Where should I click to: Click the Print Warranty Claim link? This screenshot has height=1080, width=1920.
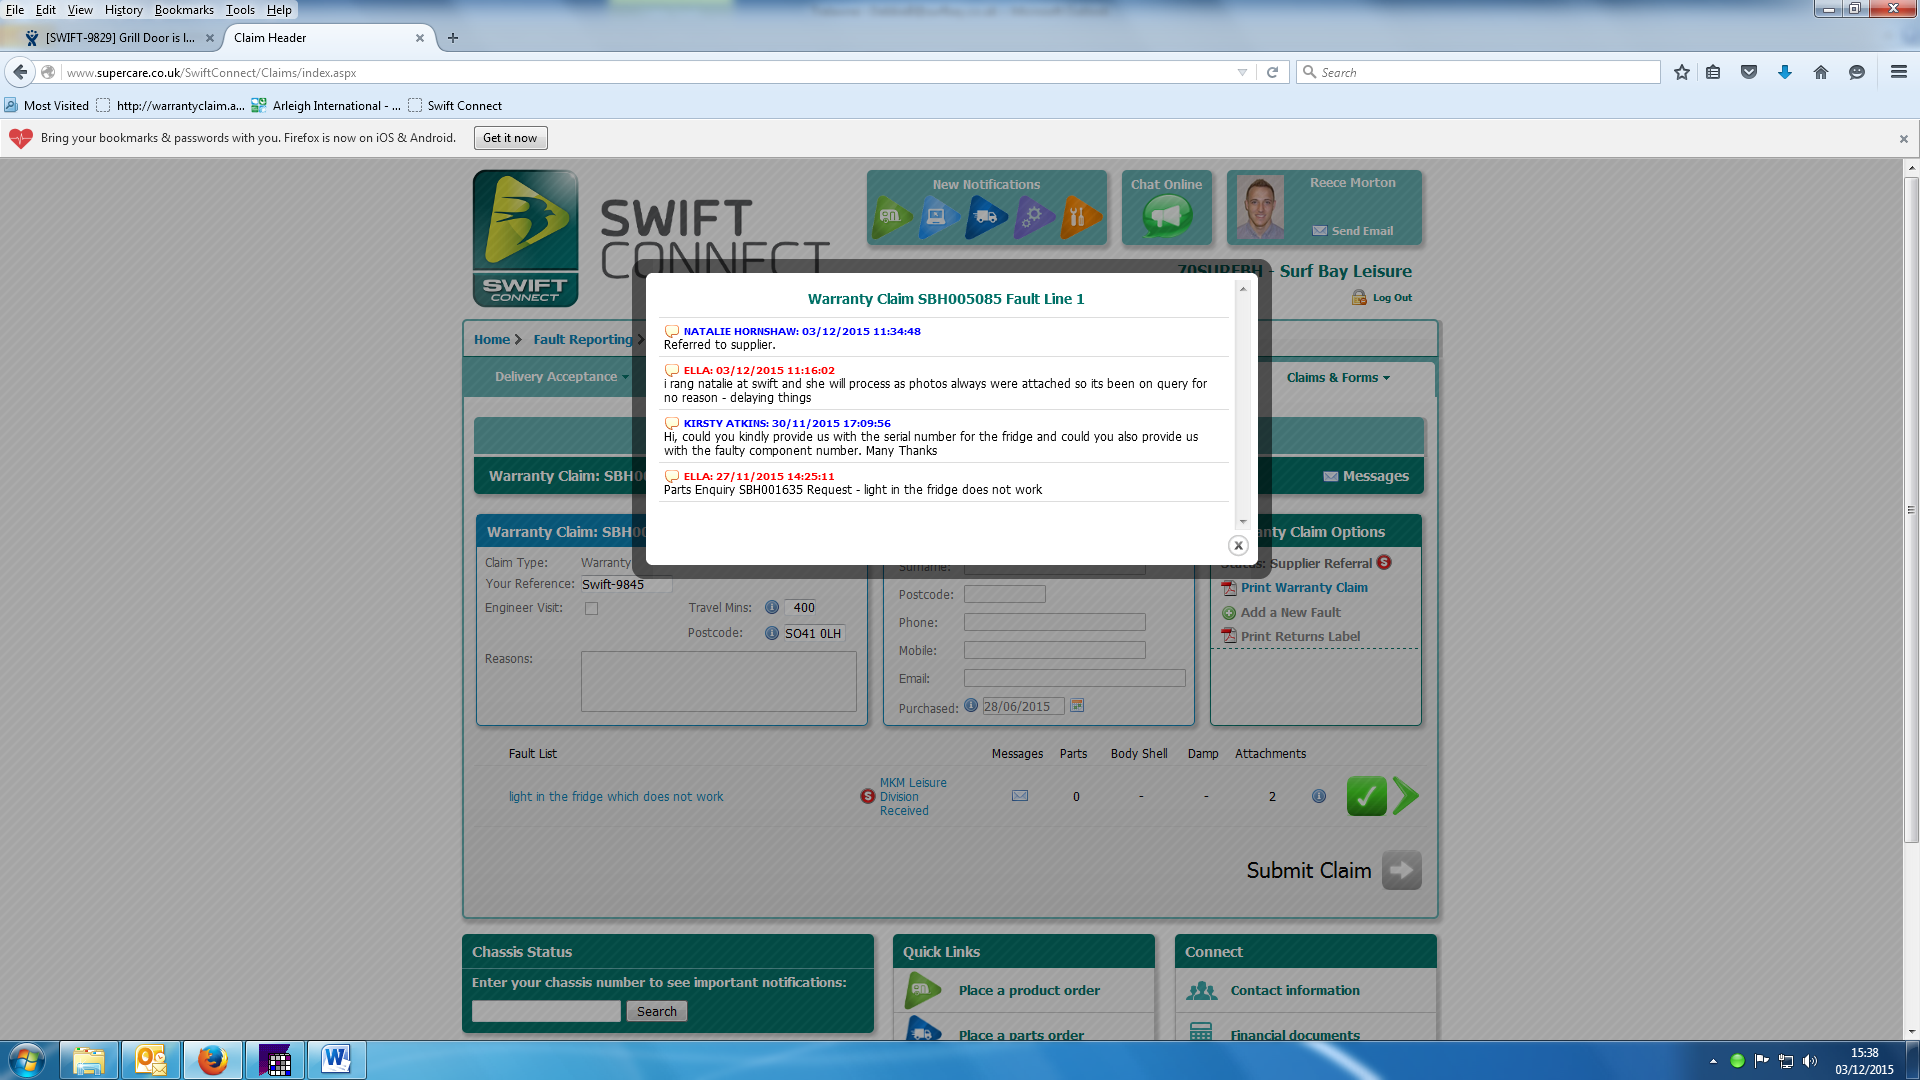pyautogui.click(x=1303, y=587)
